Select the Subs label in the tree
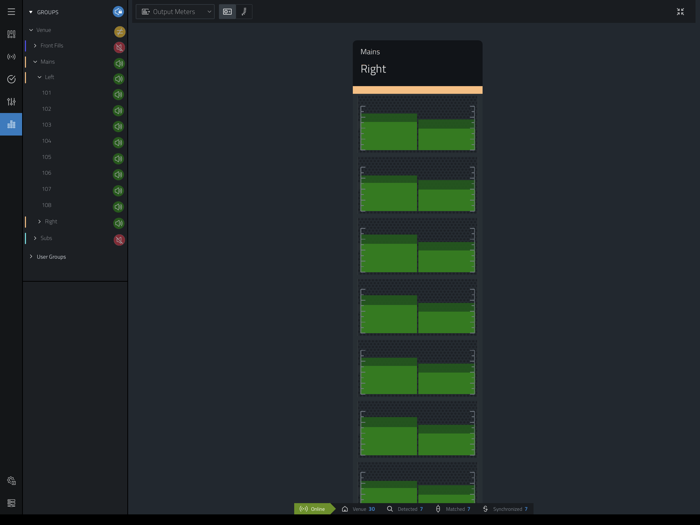 coord(46,238)
